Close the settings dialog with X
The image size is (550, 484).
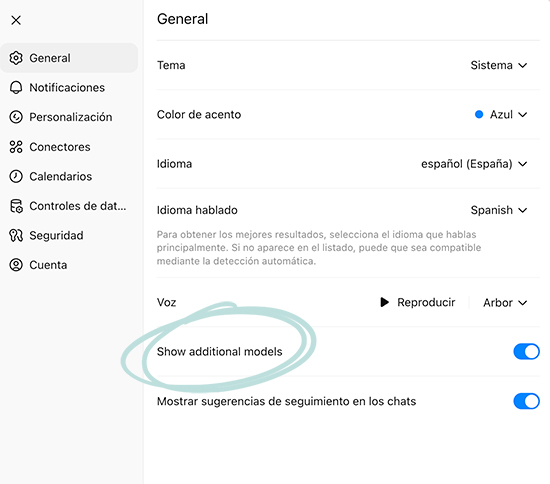click(x=16, y=20)
